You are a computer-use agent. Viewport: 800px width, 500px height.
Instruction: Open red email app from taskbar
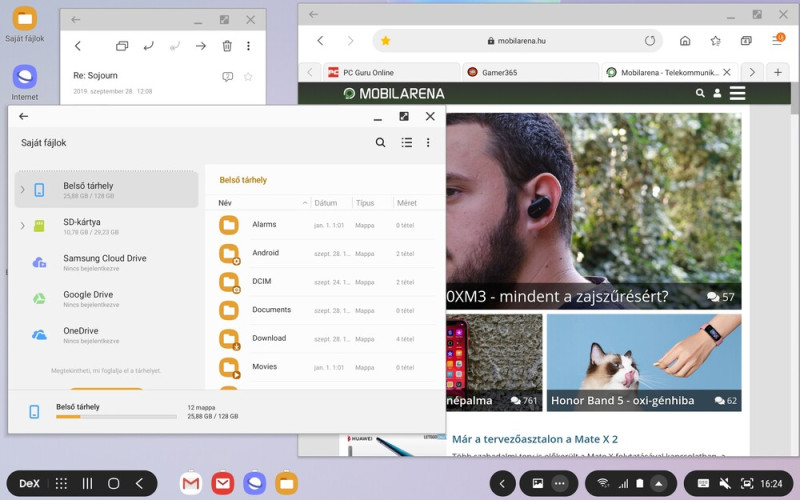223,484
